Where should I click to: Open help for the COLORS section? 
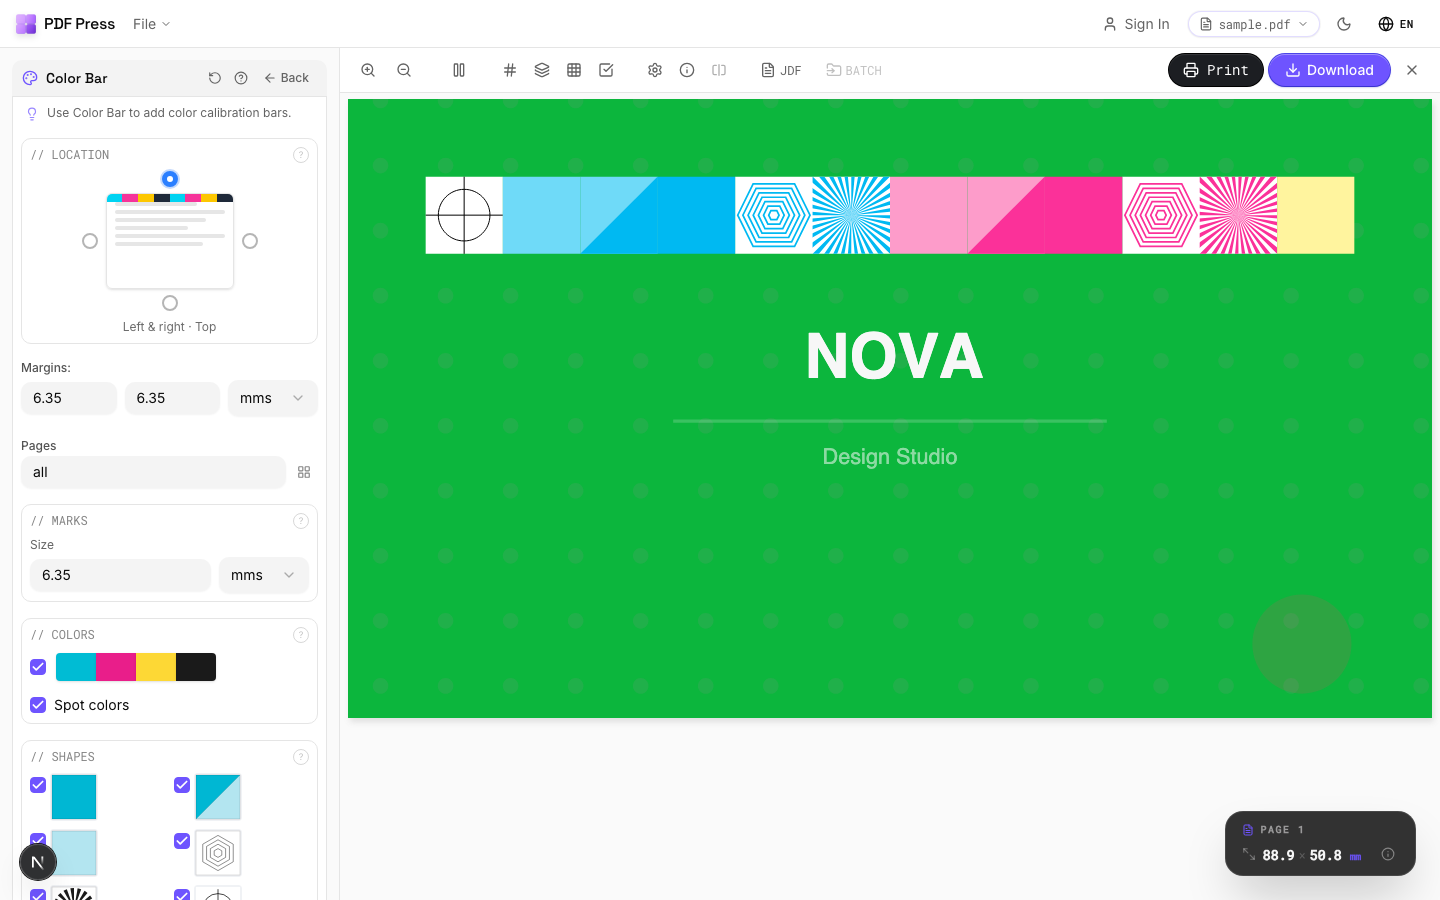click(x=301, y=635)
